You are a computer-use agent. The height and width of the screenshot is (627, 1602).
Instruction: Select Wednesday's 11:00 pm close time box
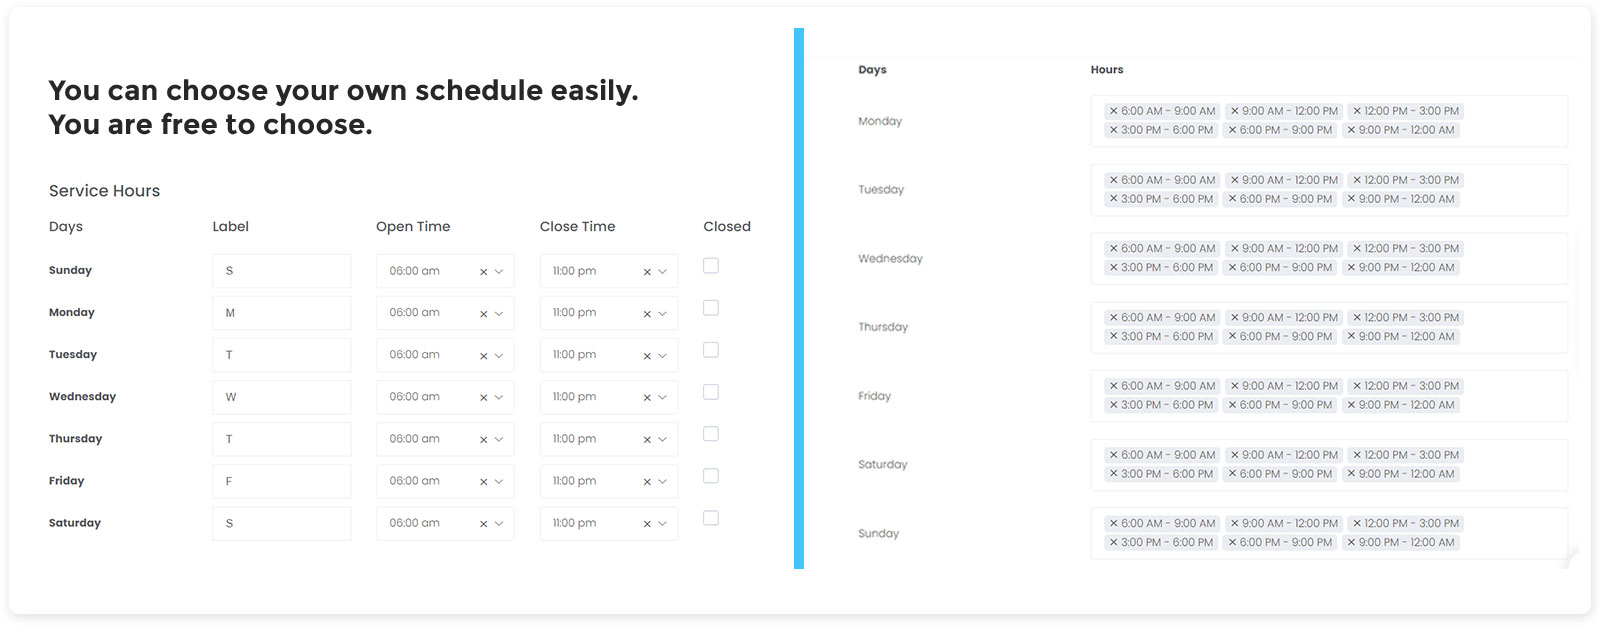(x=590, y=397)
